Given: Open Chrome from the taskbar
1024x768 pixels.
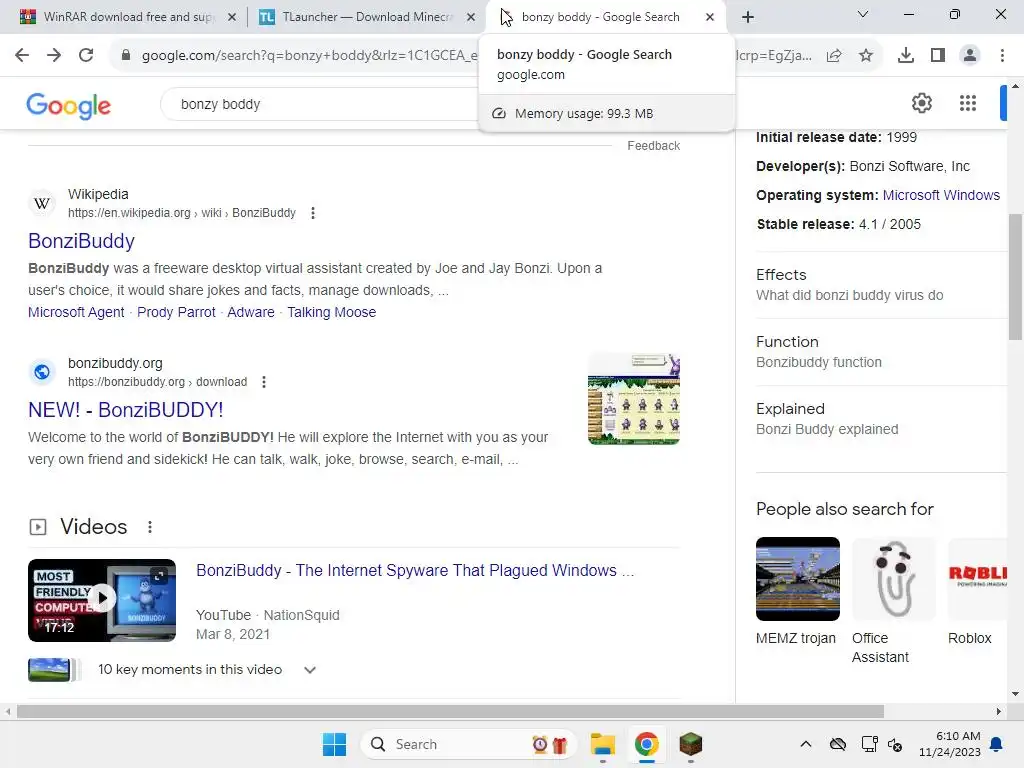Looking at the screenshot, I should [x=647, y=744].
